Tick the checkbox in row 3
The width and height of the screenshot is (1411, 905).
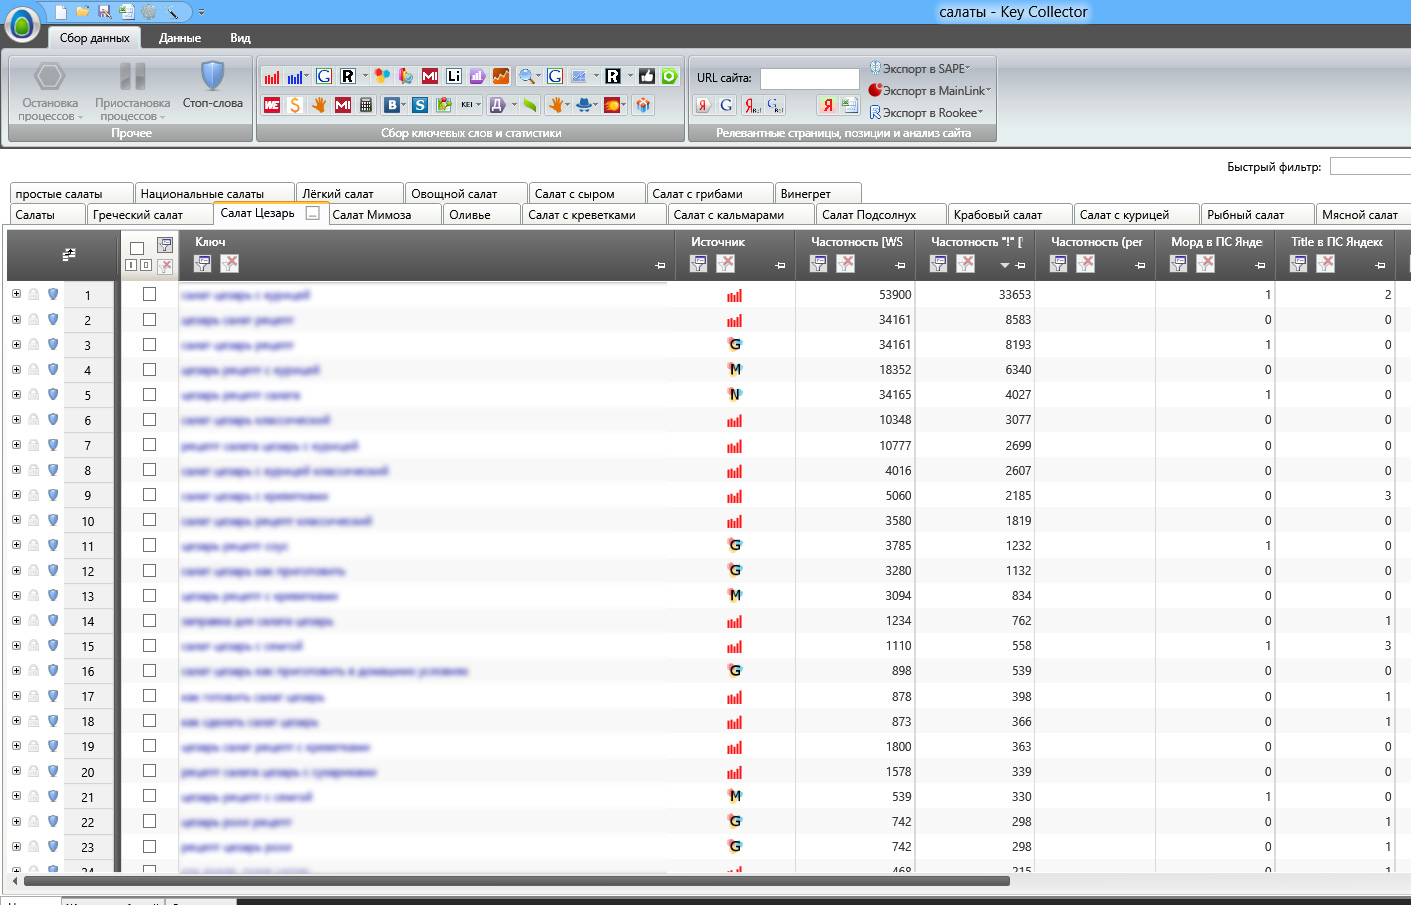[149, 344]
